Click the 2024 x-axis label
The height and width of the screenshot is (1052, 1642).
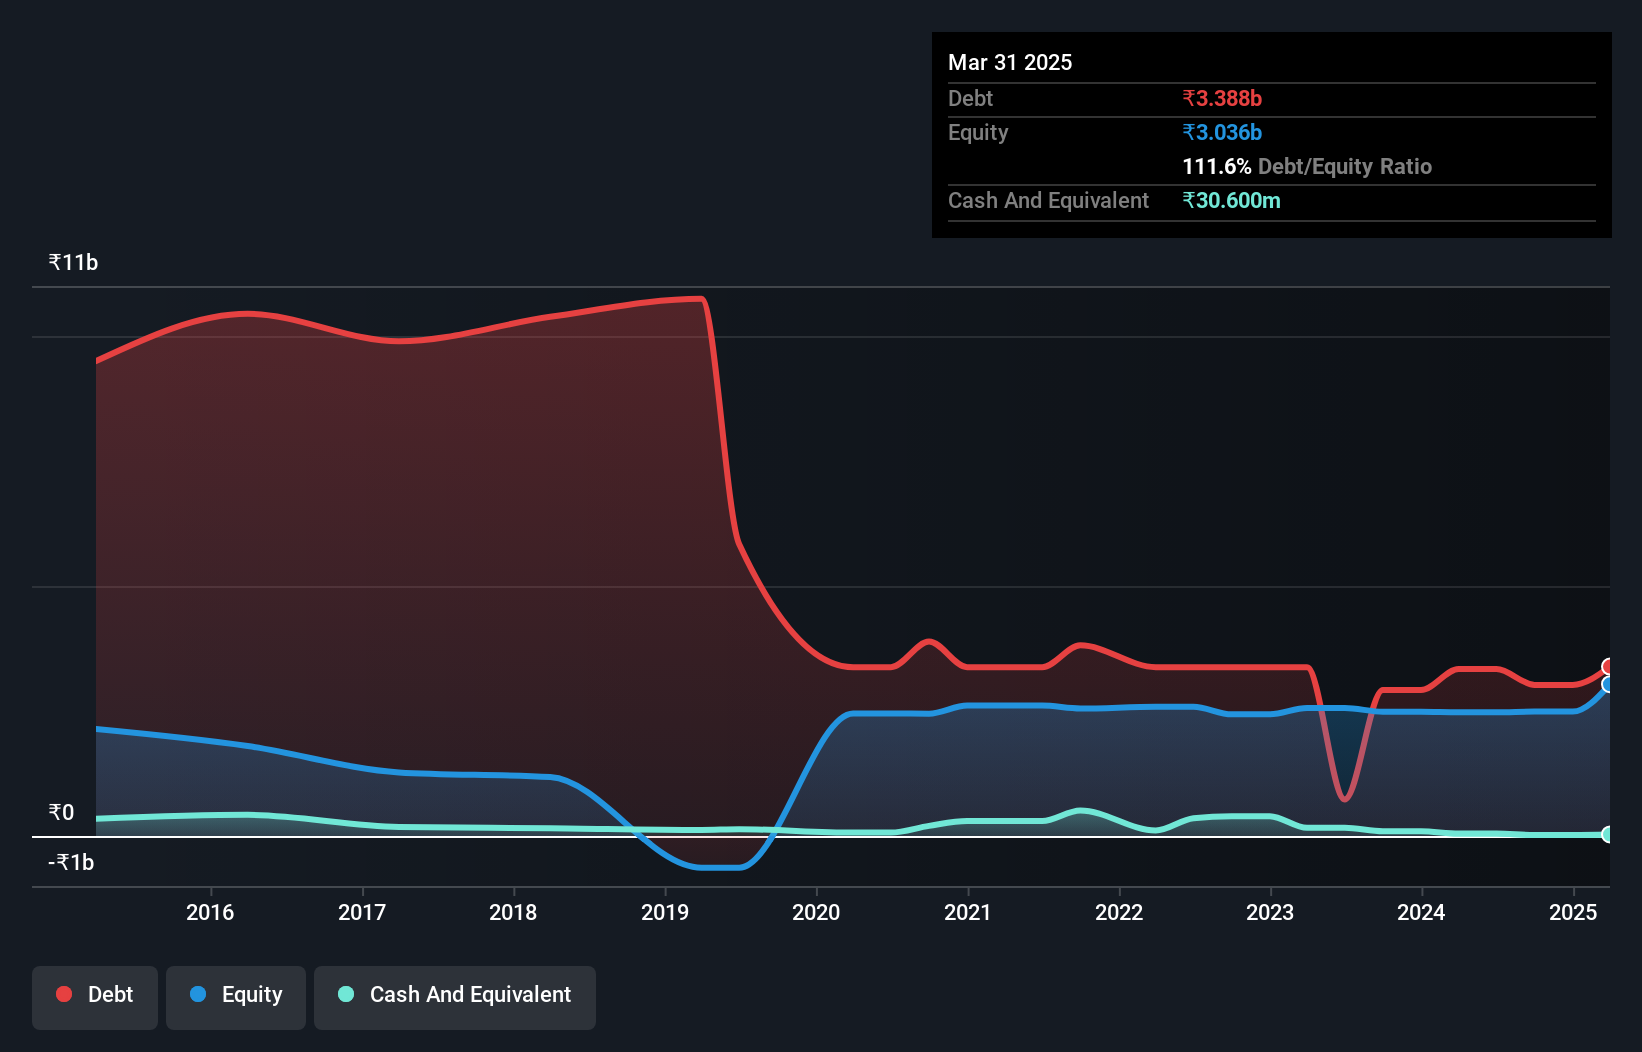[1421, 912]
